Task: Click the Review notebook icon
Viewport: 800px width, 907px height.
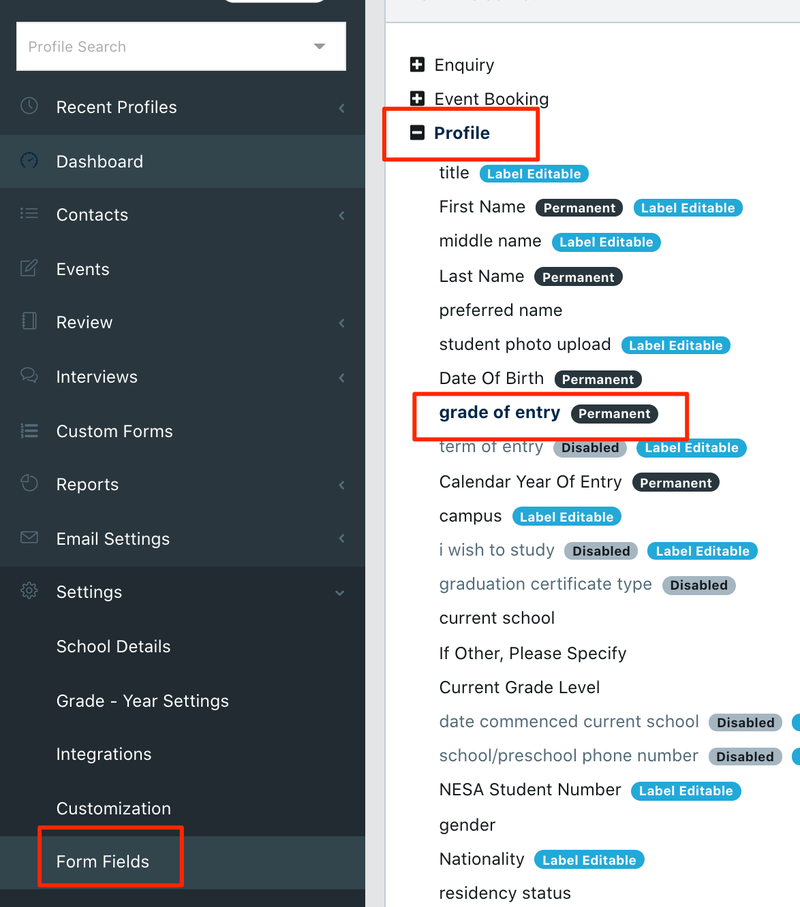Action: [29, 322]
